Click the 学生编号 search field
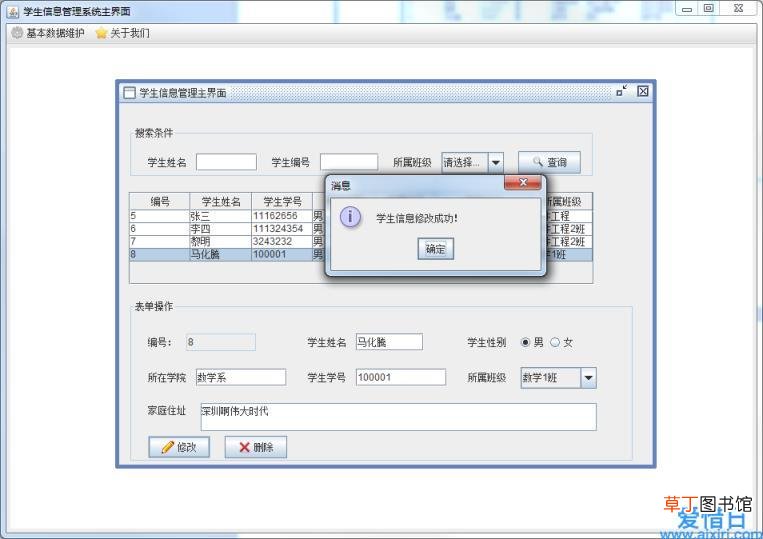 click(x=349, y=162)
